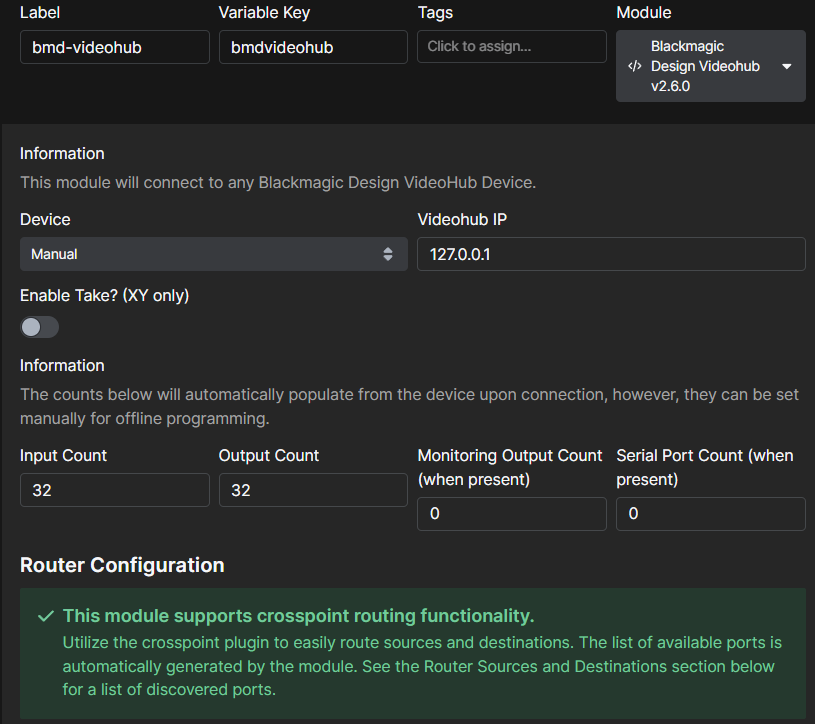Click the 'Tags' label
815x724 pixels.
tap(435, 12)
